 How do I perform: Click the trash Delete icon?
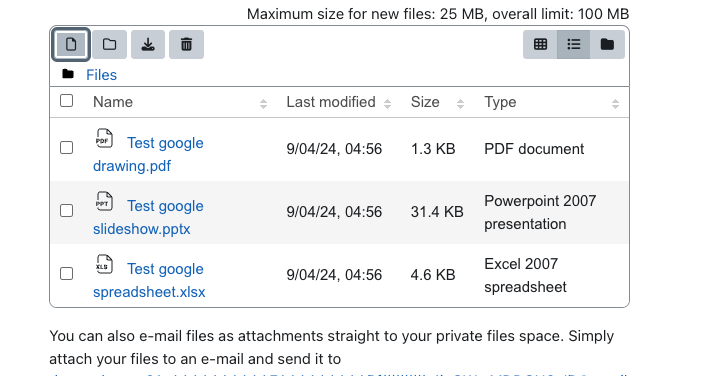coord(186,44)
